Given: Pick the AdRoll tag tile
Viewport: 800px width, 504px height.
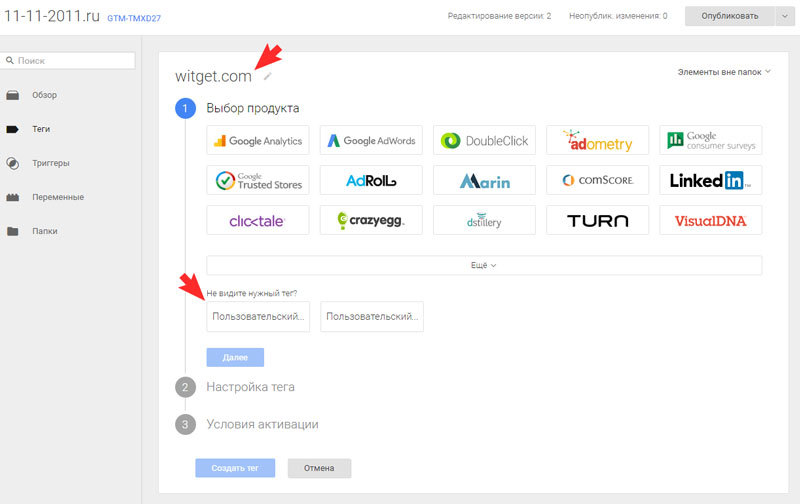Looking at the screenshot, I should pos(371,180).
